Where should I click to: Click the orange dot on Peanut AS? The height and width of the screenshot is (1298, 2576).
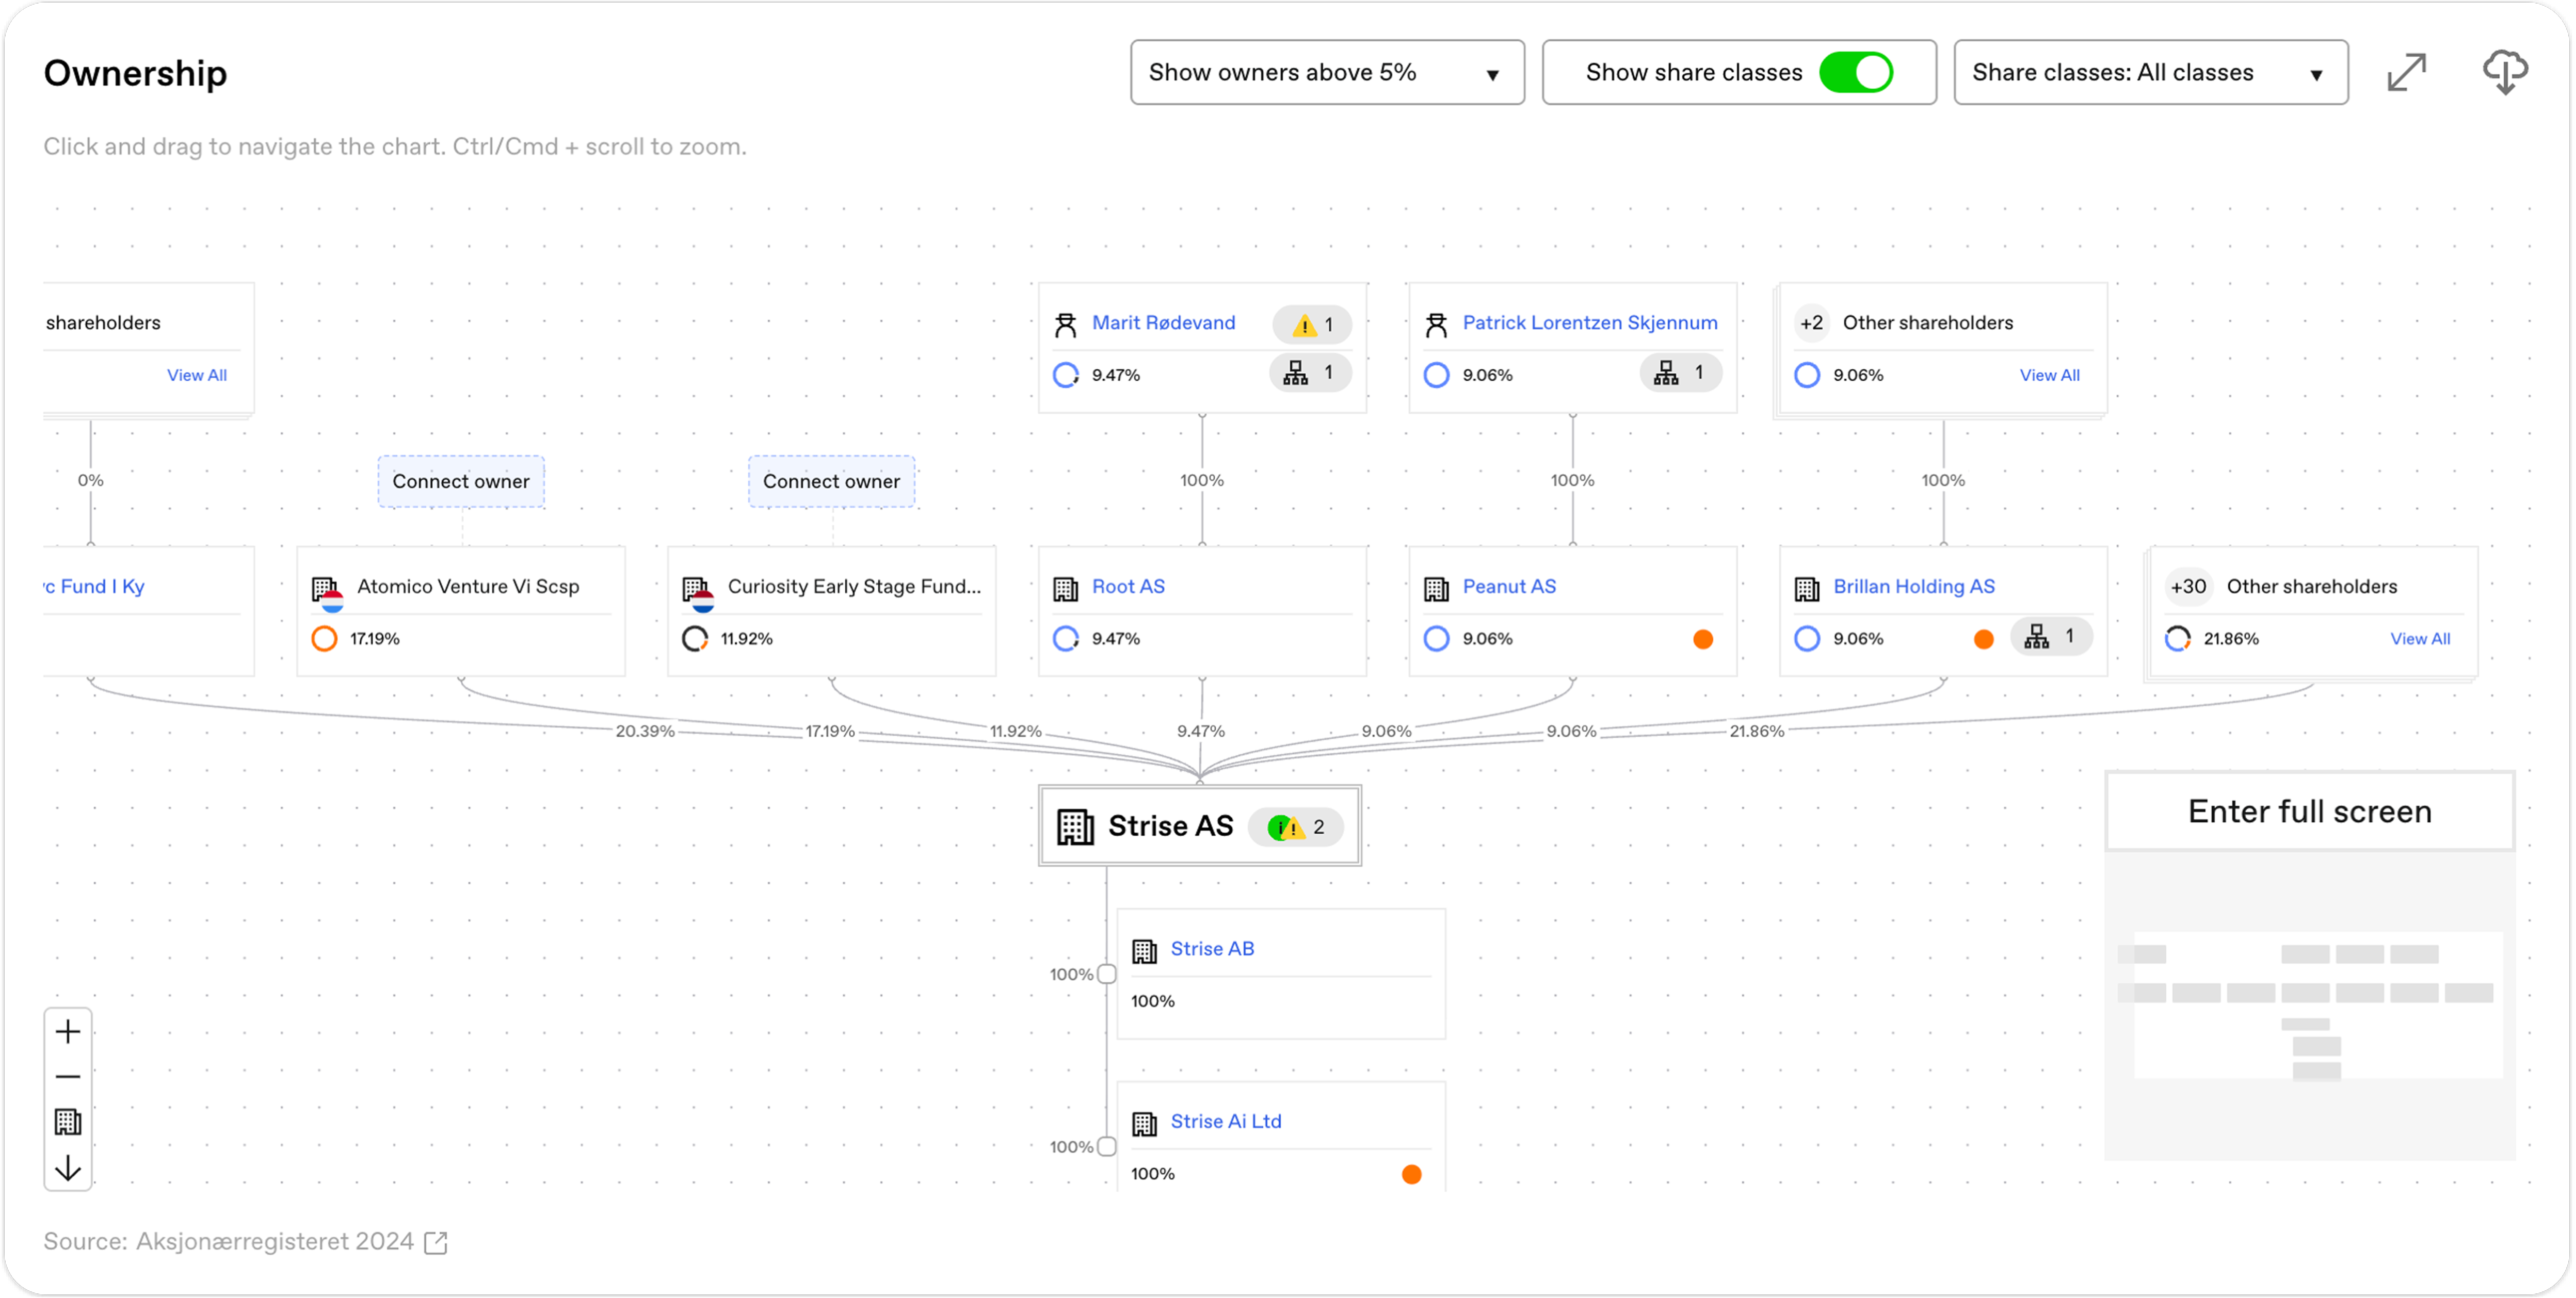pyautogui.click(x=1702, y=639)
